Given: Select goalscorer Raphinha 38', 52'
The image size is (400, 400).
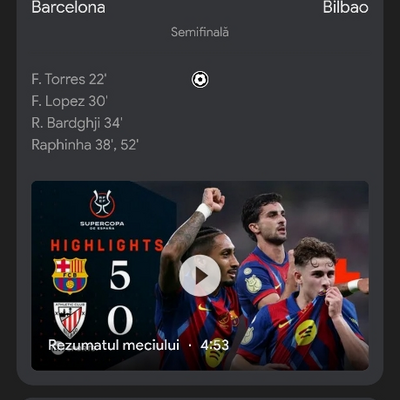Looking at the screenshot, I should [85, 145].
